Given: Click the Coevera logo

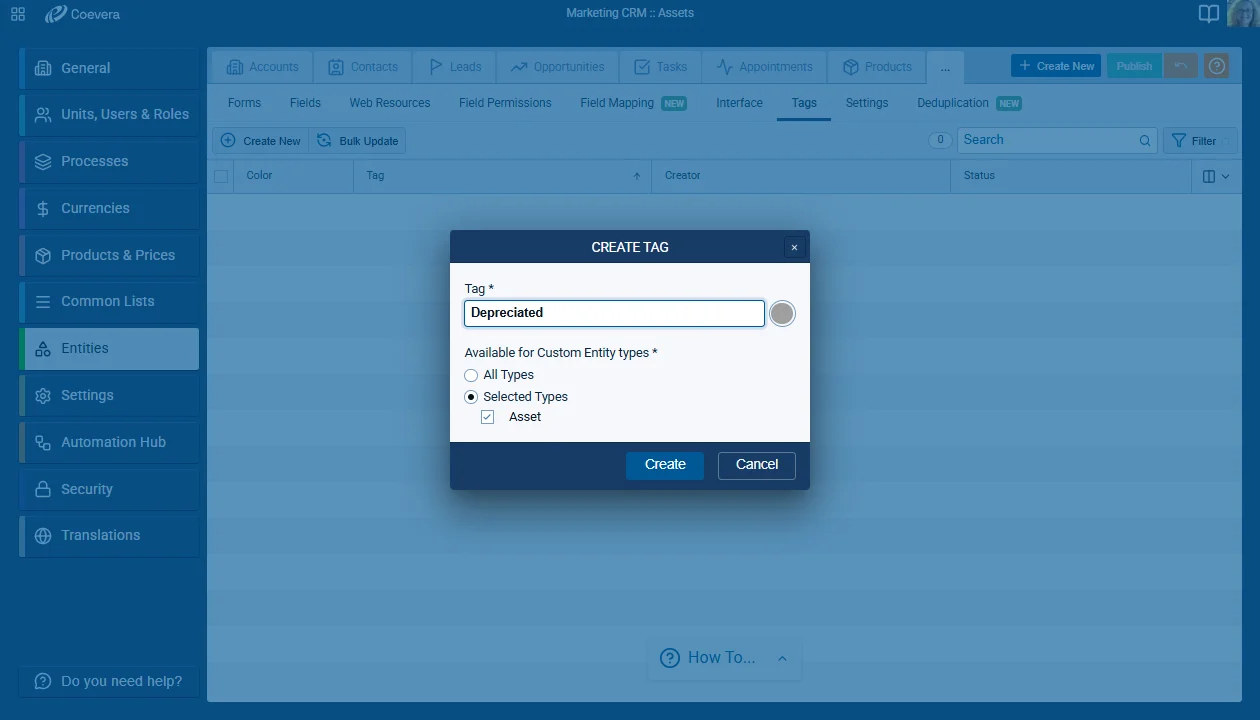Looking at the screenshot, I should click(85, 14).
